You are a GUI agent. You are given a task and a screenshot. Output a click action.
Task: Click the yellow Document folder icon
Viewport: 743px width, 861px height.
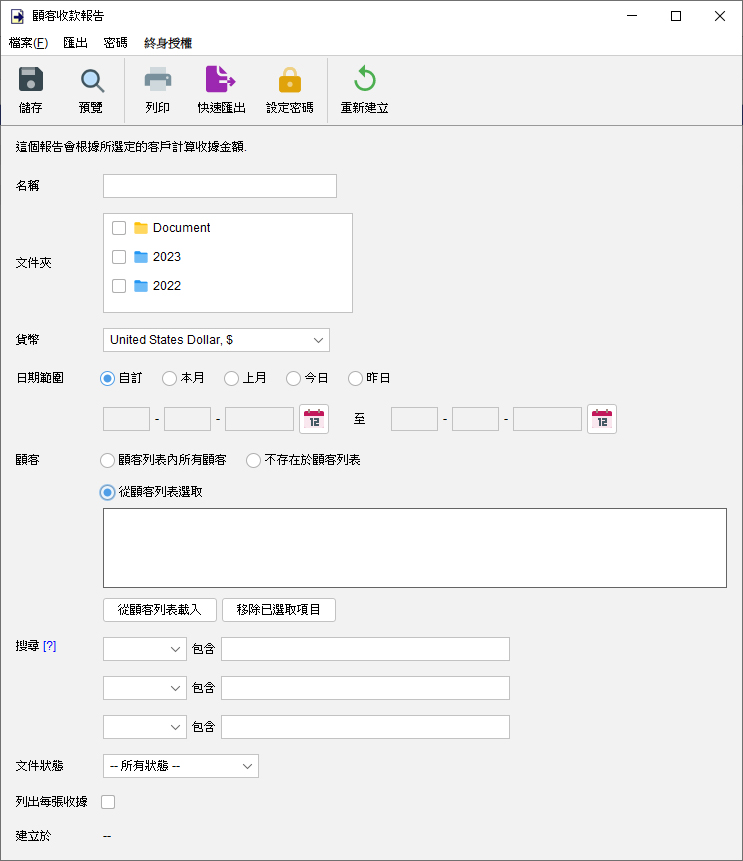(x=141, y=228)
